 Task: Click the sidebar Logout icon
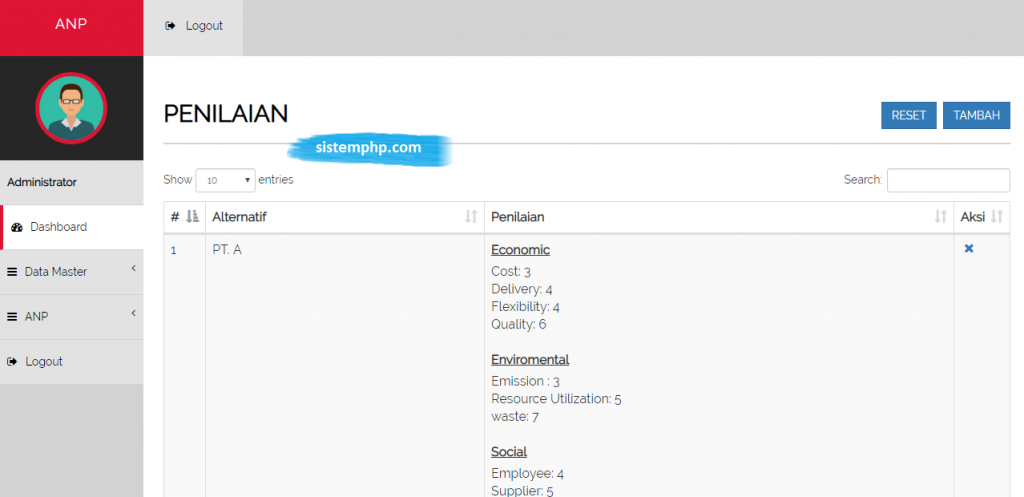[x=12, y=362]
